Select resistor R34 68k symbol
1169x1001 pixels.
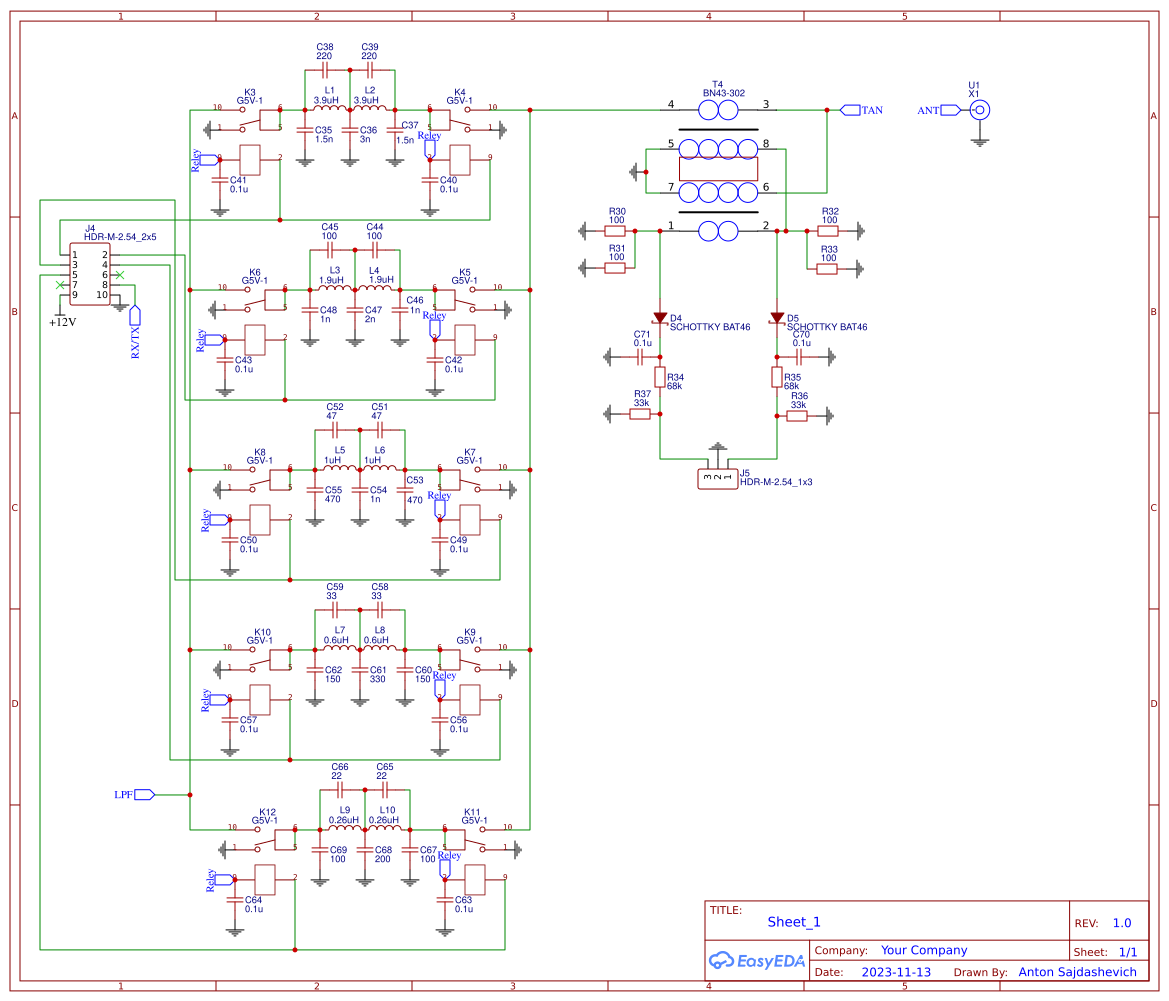click(x=661, y=378)
